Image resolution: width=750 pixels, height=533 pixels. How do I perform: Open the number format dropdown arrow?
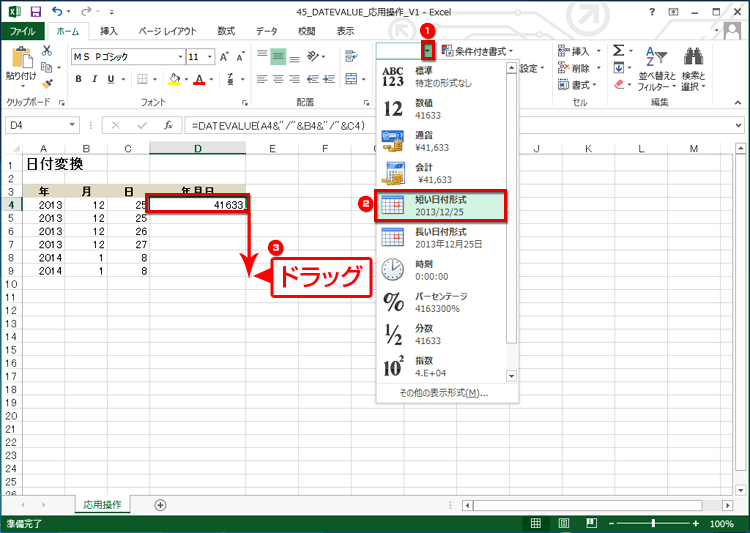(x=428, y=50)
